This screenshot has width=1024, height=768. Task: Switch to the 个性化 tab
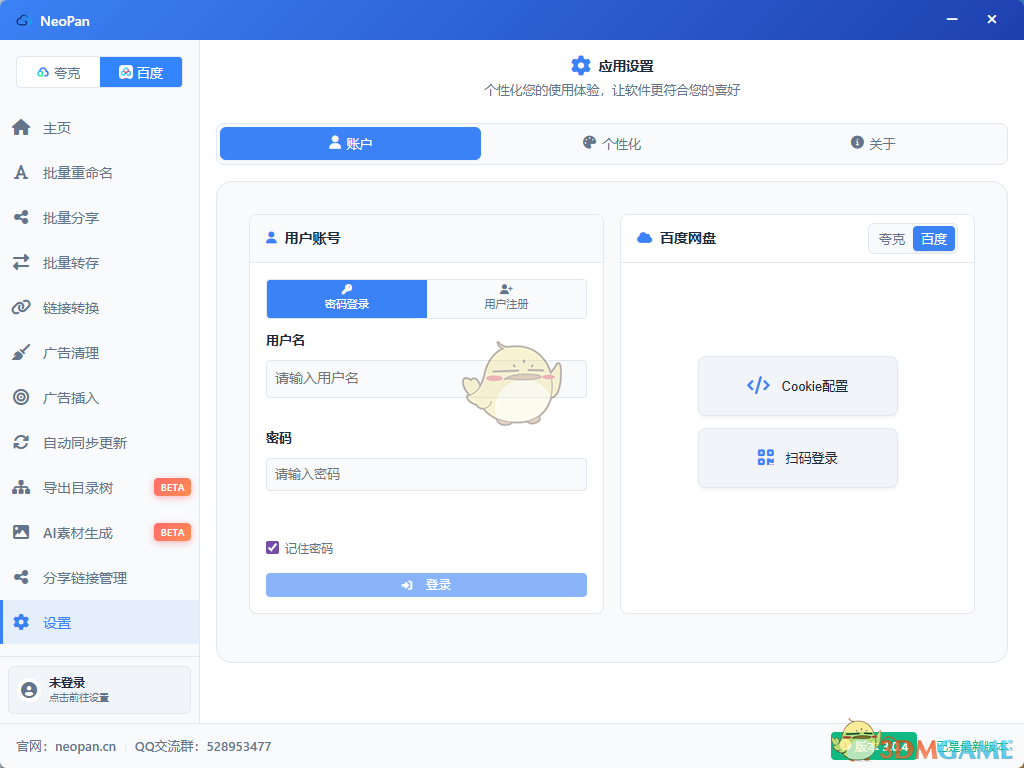[x=612, y=144]
